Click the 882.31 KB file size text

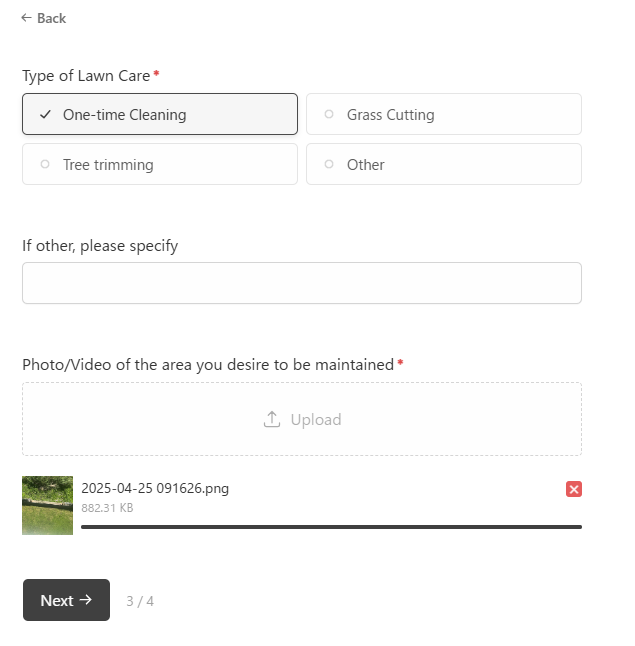tap(107, 508)
